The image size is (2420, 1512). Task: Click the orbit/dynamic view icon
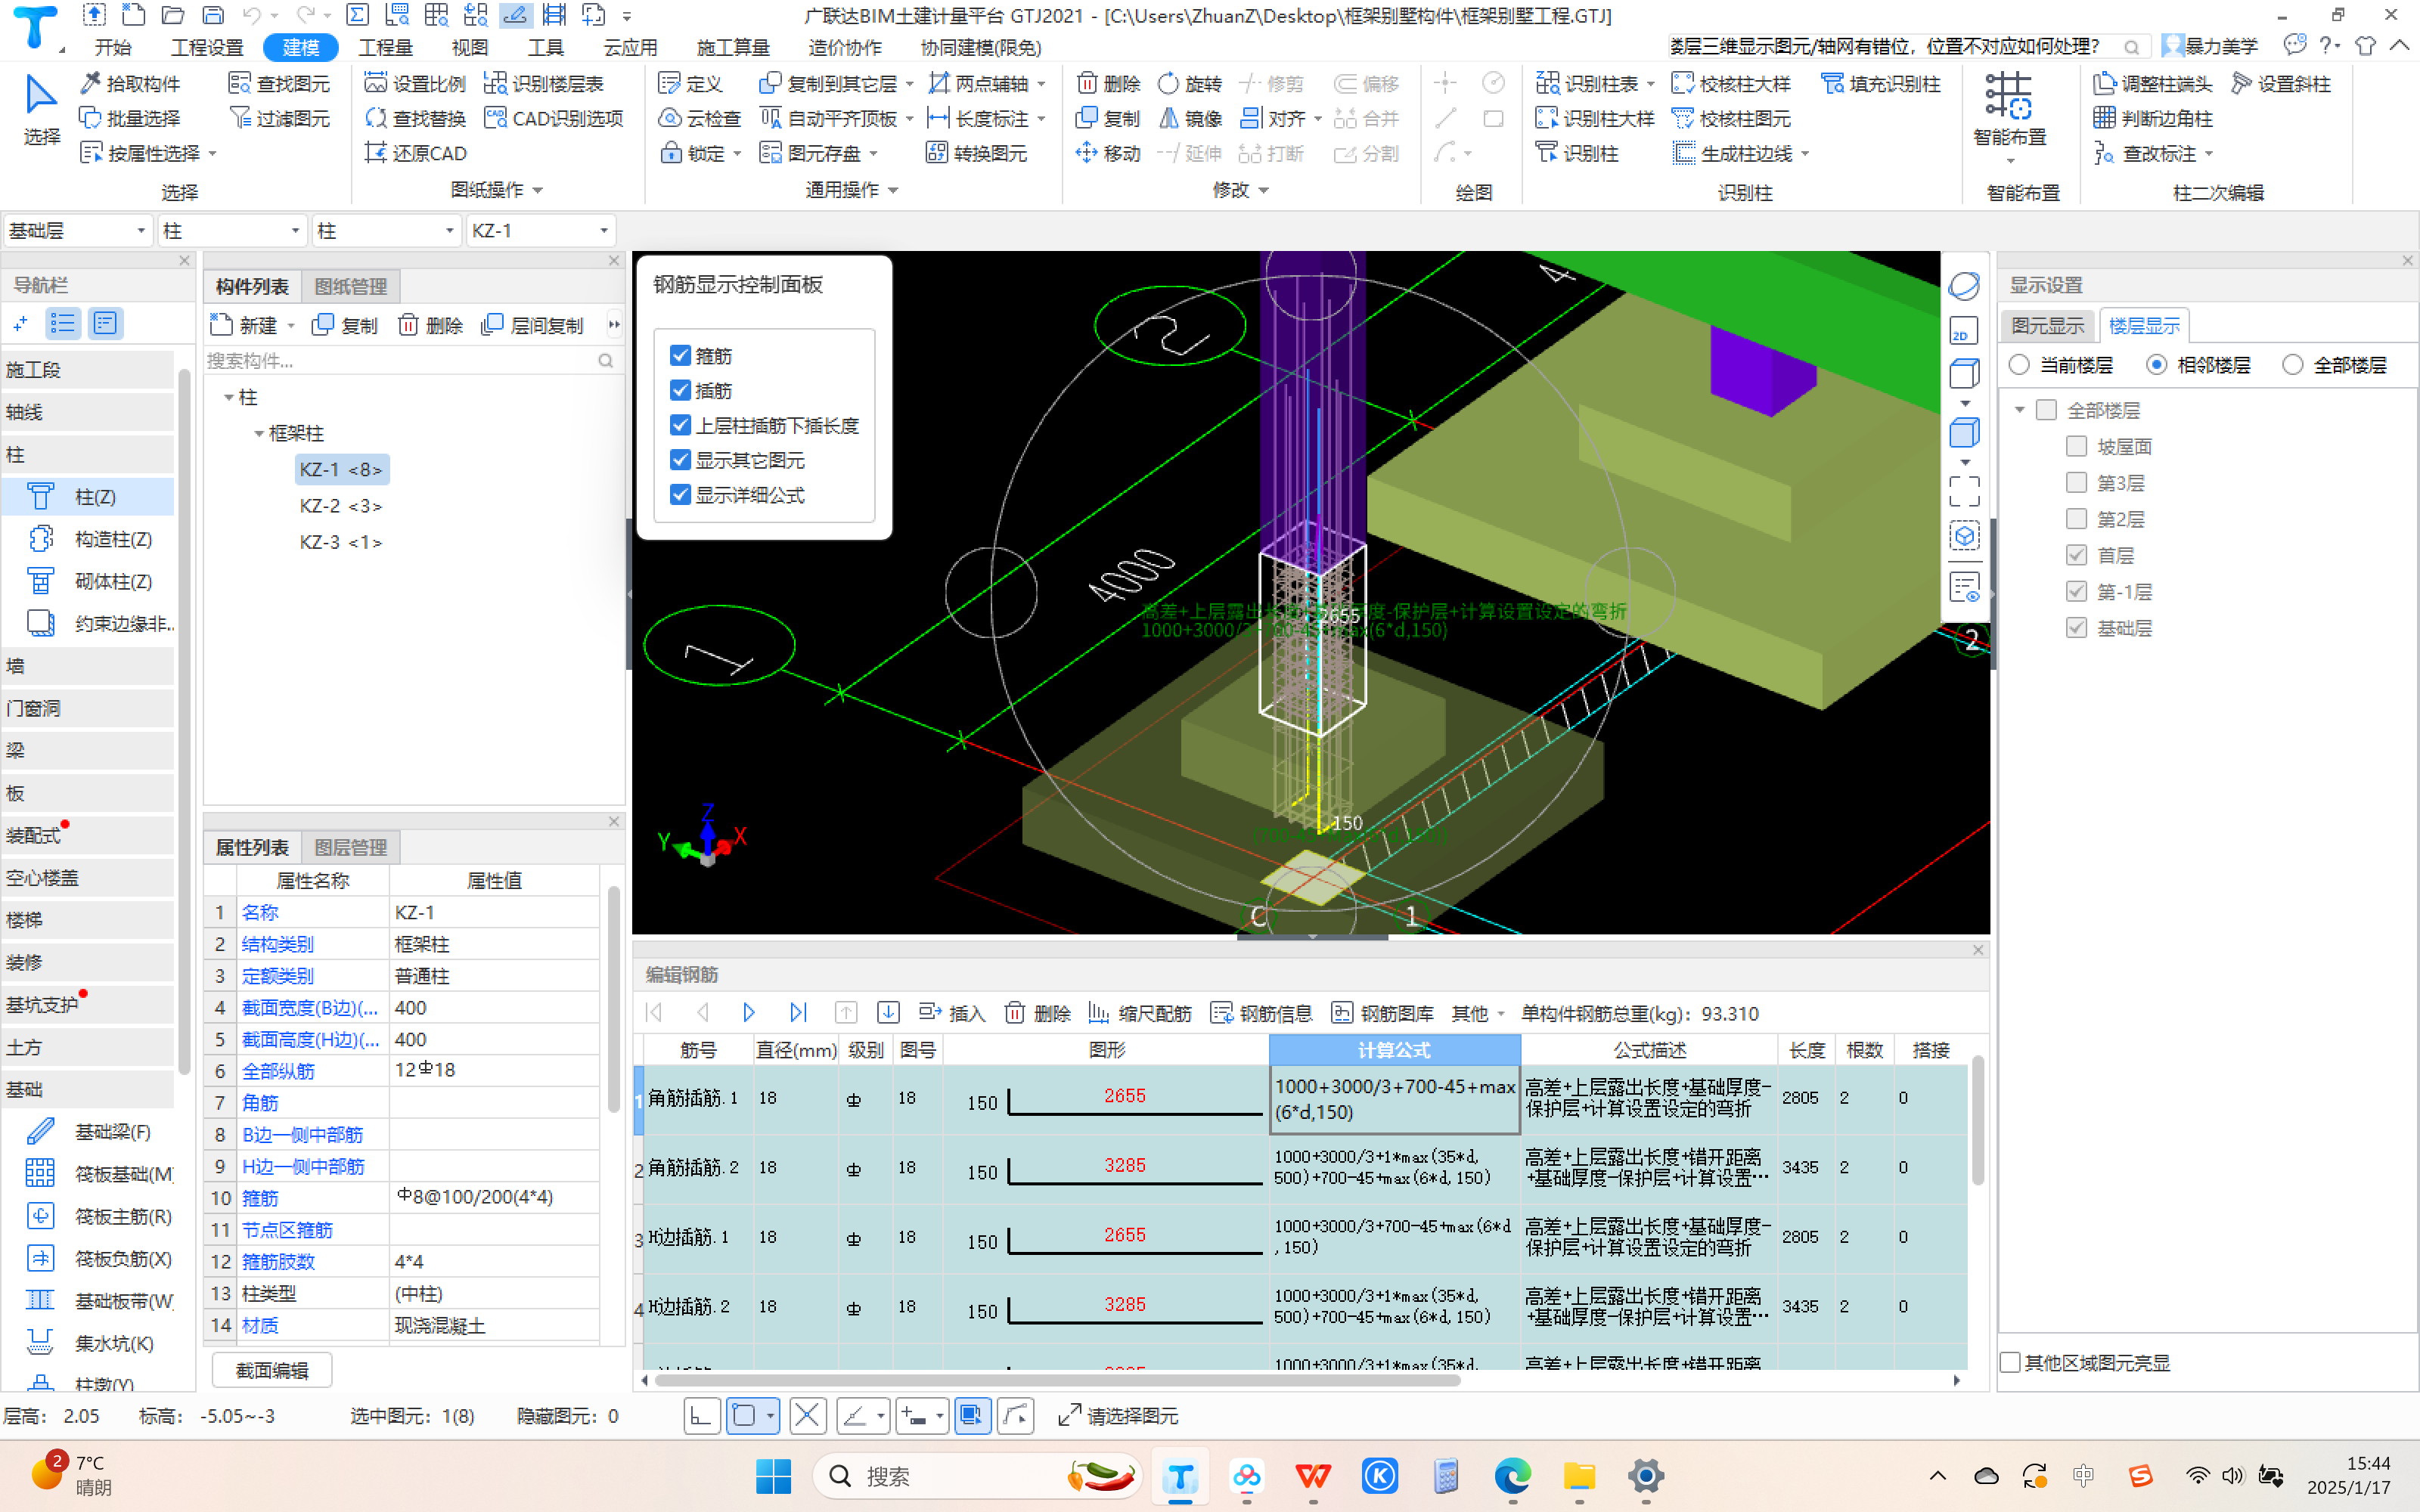click(x=1964, y=286)
